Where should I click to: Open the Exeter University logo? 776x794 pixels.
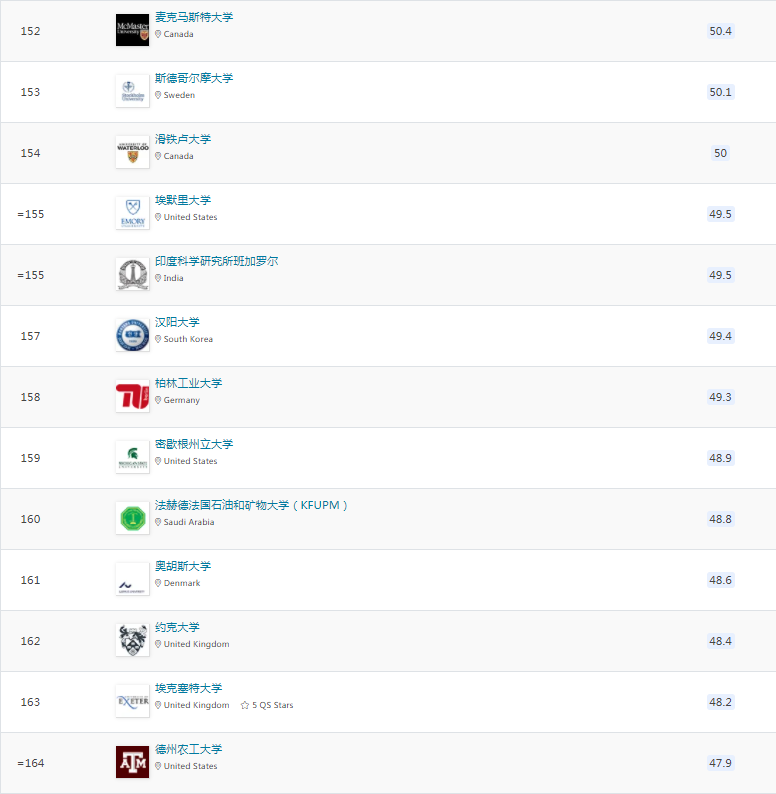pyautogui.click(x=132, y=701)
